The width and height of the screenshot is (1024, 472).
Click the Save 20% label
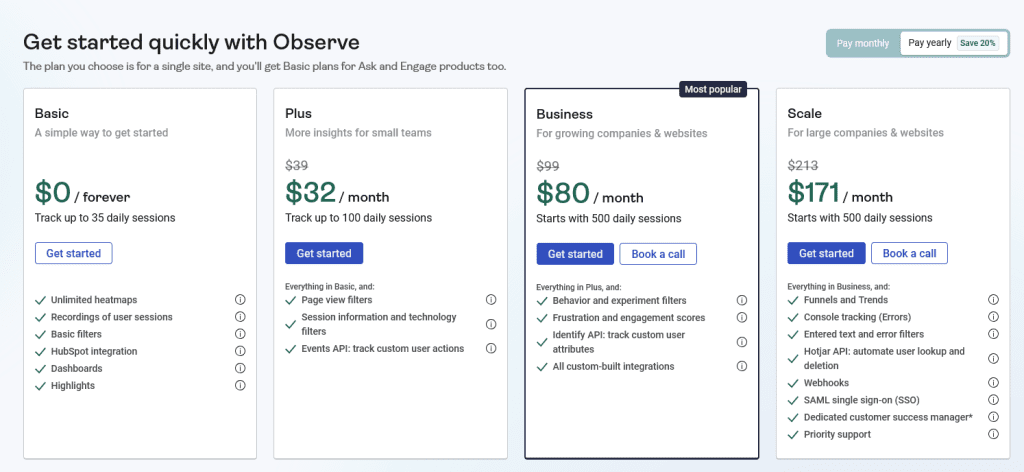click(x=978, y=44)
